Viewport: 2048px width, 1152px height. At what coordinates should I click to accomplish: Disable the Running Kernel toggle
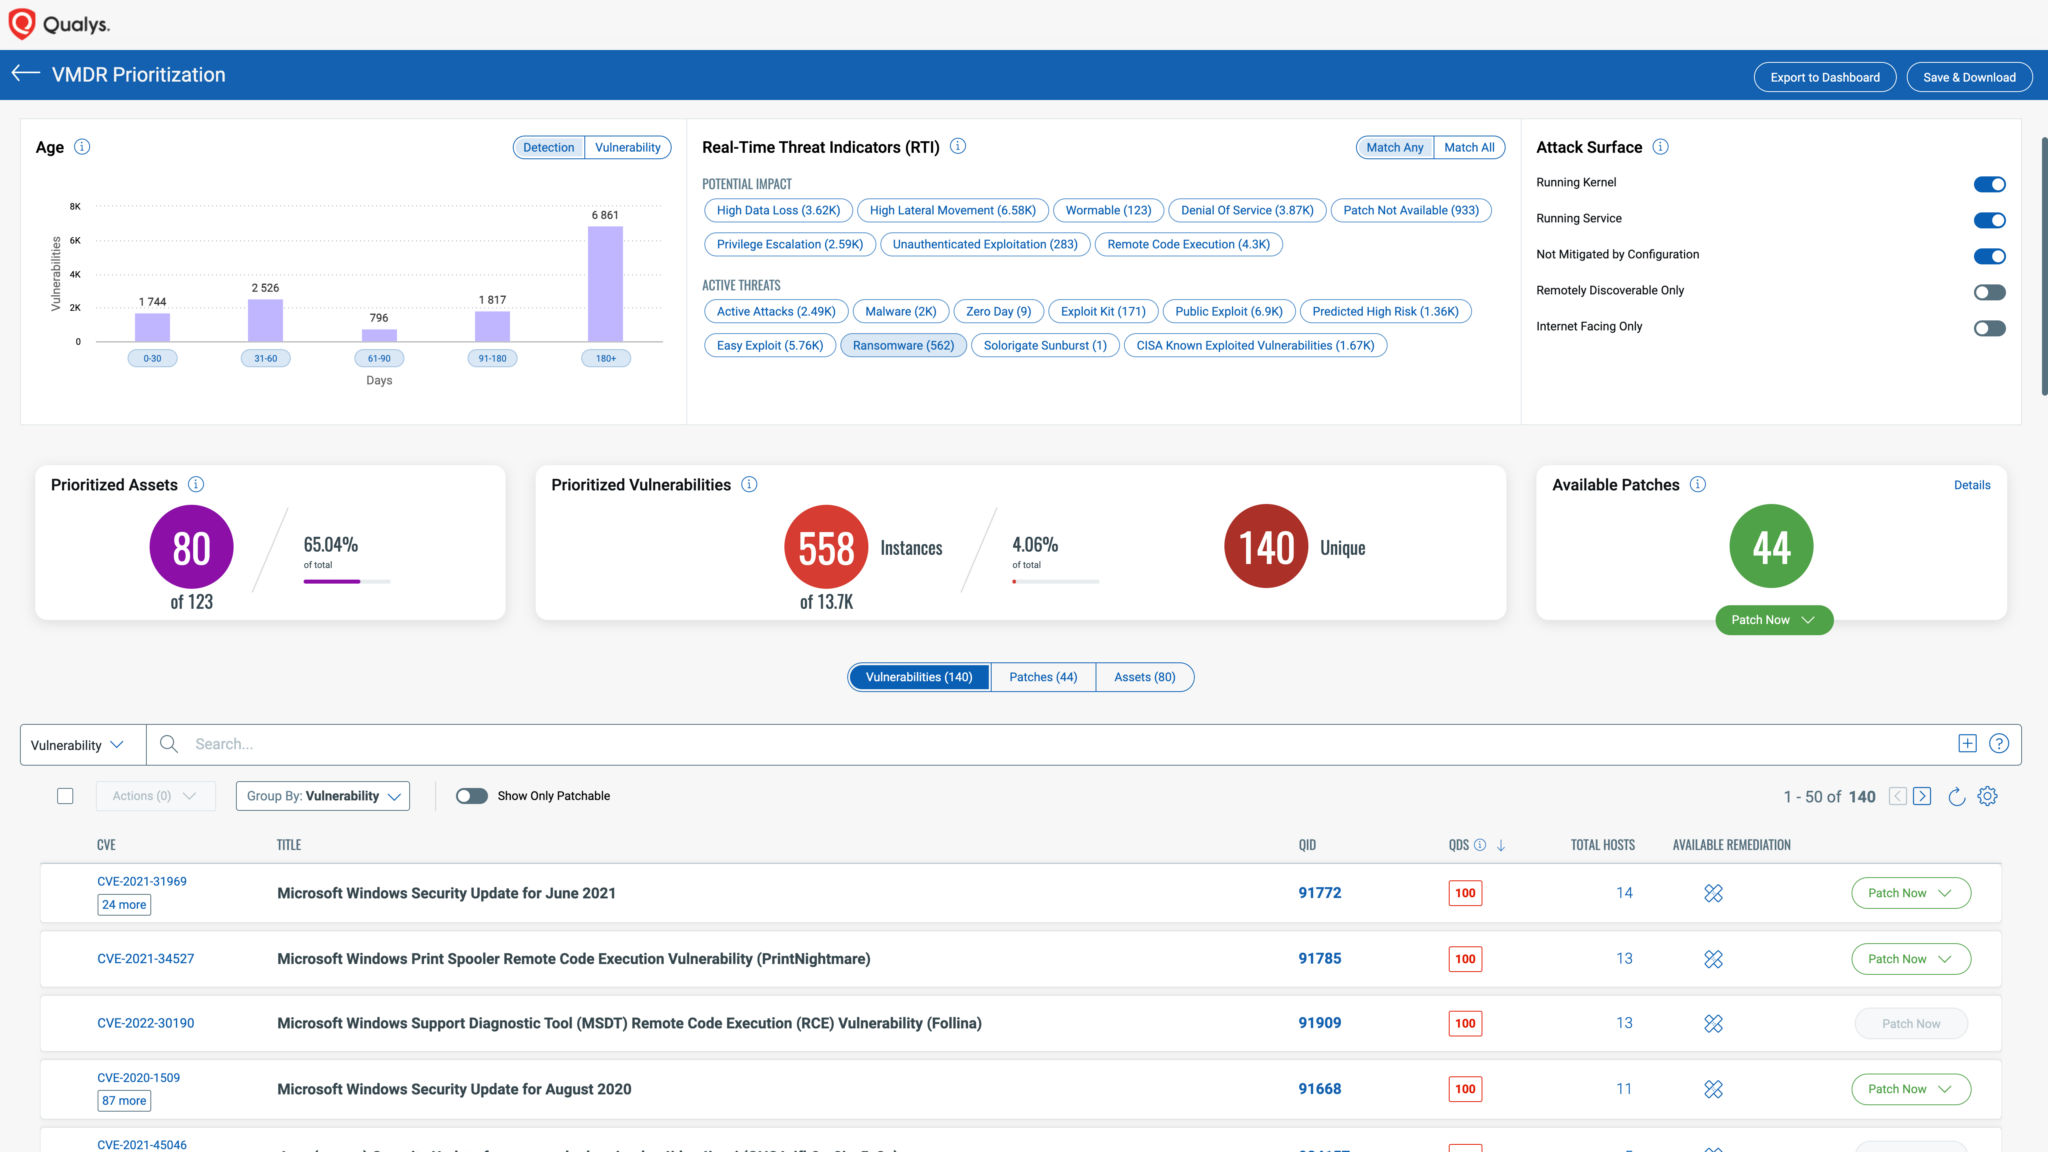1990,184
